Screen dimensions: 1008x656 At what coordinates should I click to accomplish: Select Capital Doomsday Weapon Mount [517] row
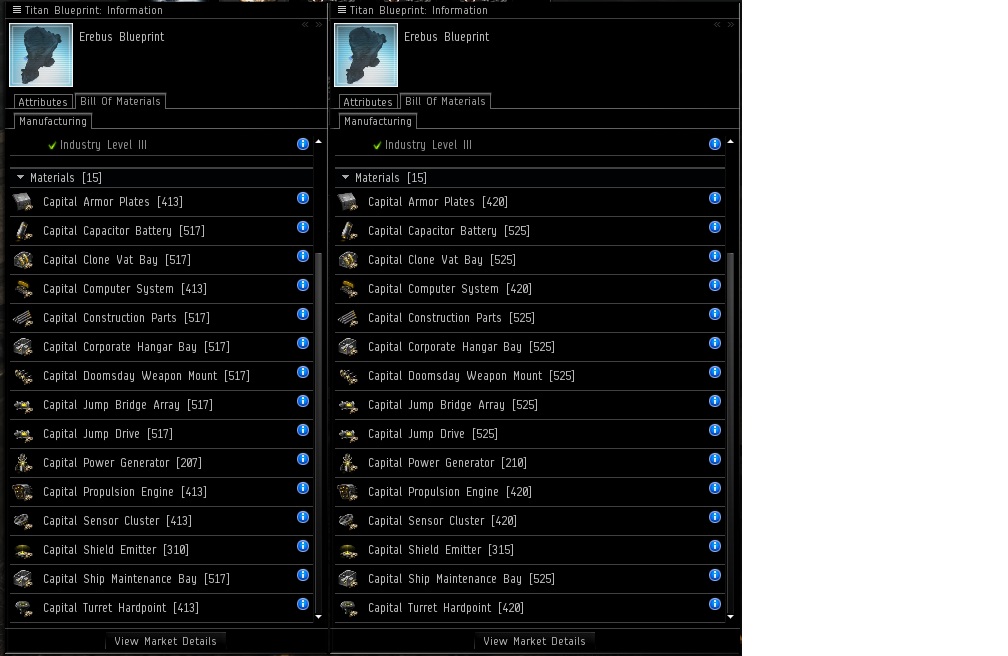click(x=161, y=376)
